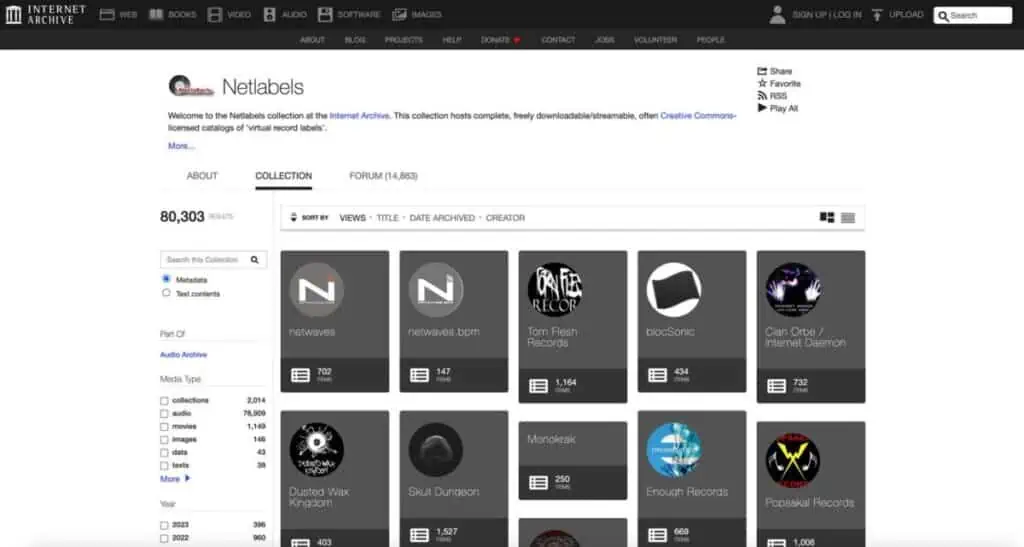Open the Clan Orbe / Internet Daemon thumbnail
The height and width of the screenshot is (547, 1024).
[x=793, y=289]
